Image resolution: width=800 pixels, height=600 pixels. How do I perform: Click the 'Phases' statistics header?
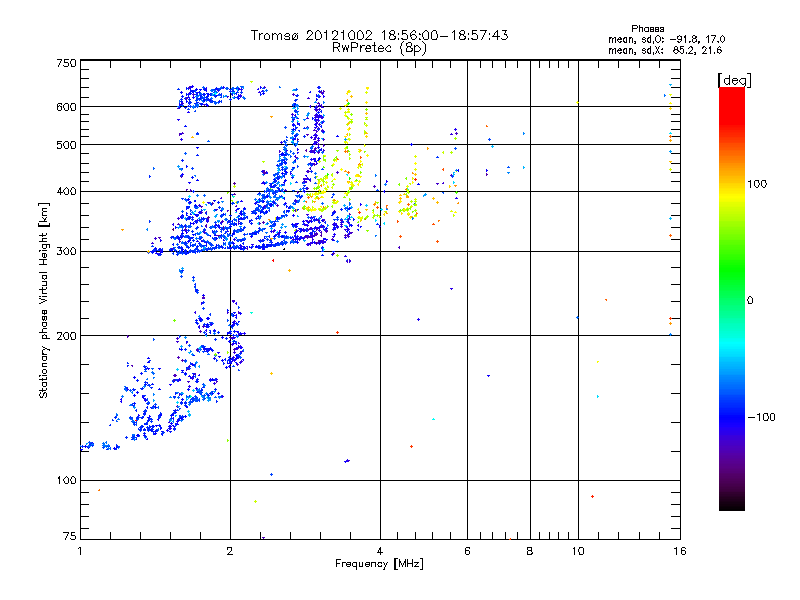(x=647, y=29)
